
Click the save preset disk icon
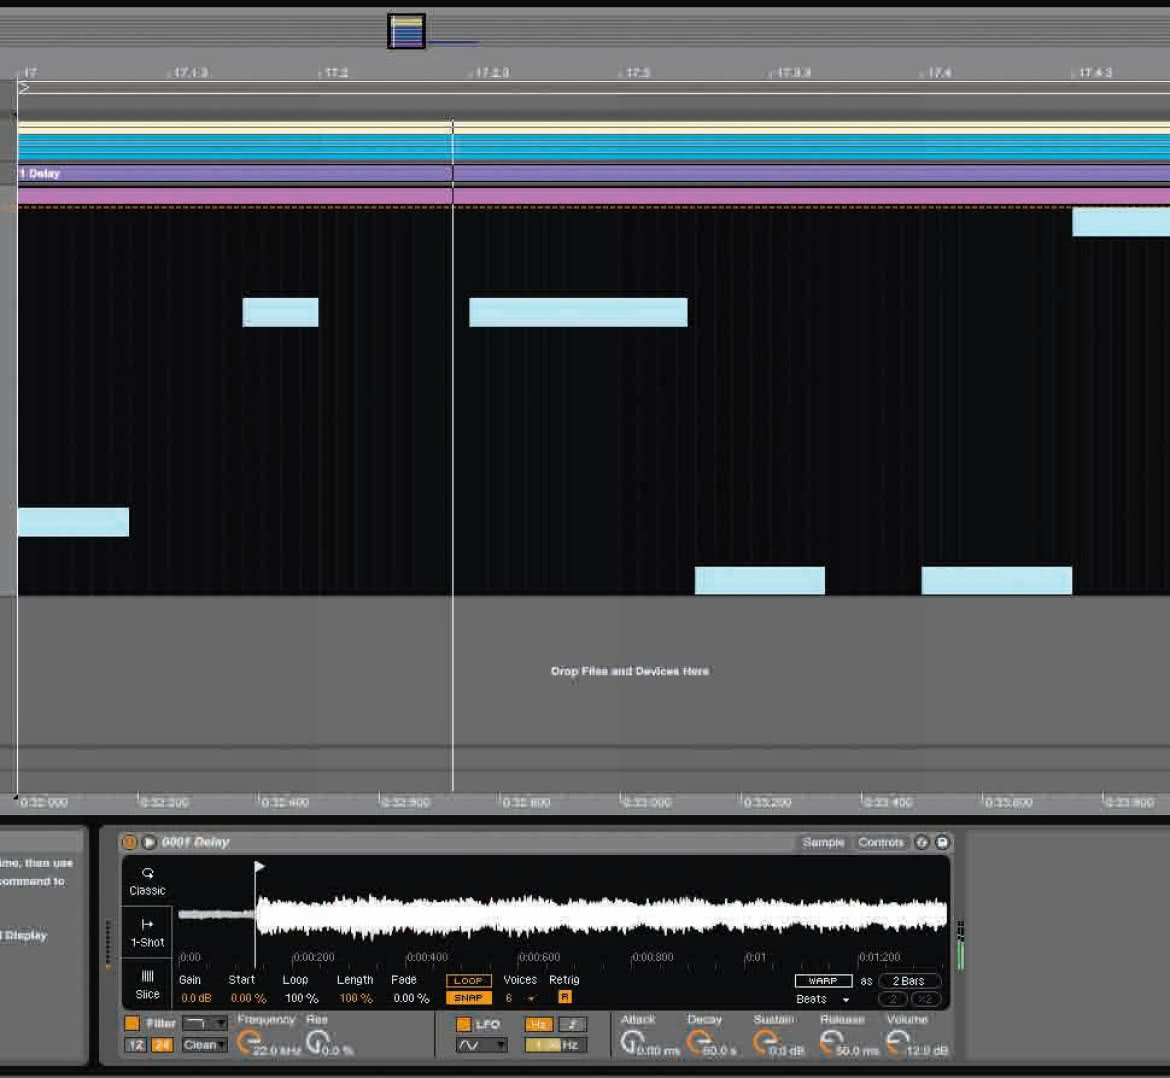[942, 842]
